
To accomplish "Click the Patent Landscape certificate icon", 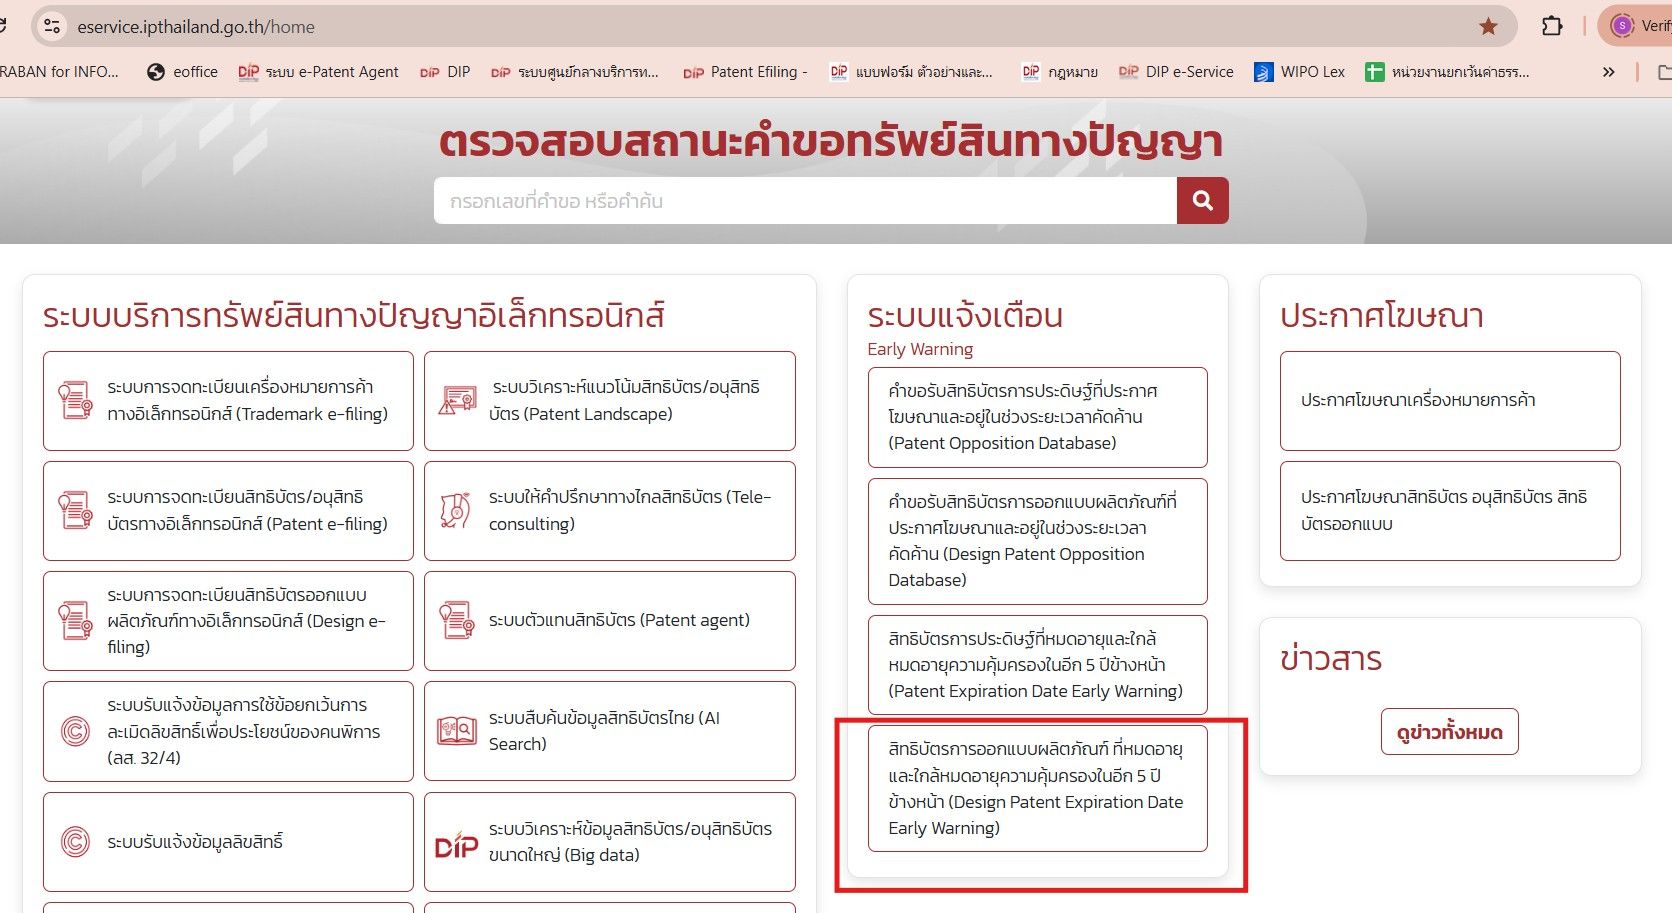I will pyautogui.click(x=457, y=400).
